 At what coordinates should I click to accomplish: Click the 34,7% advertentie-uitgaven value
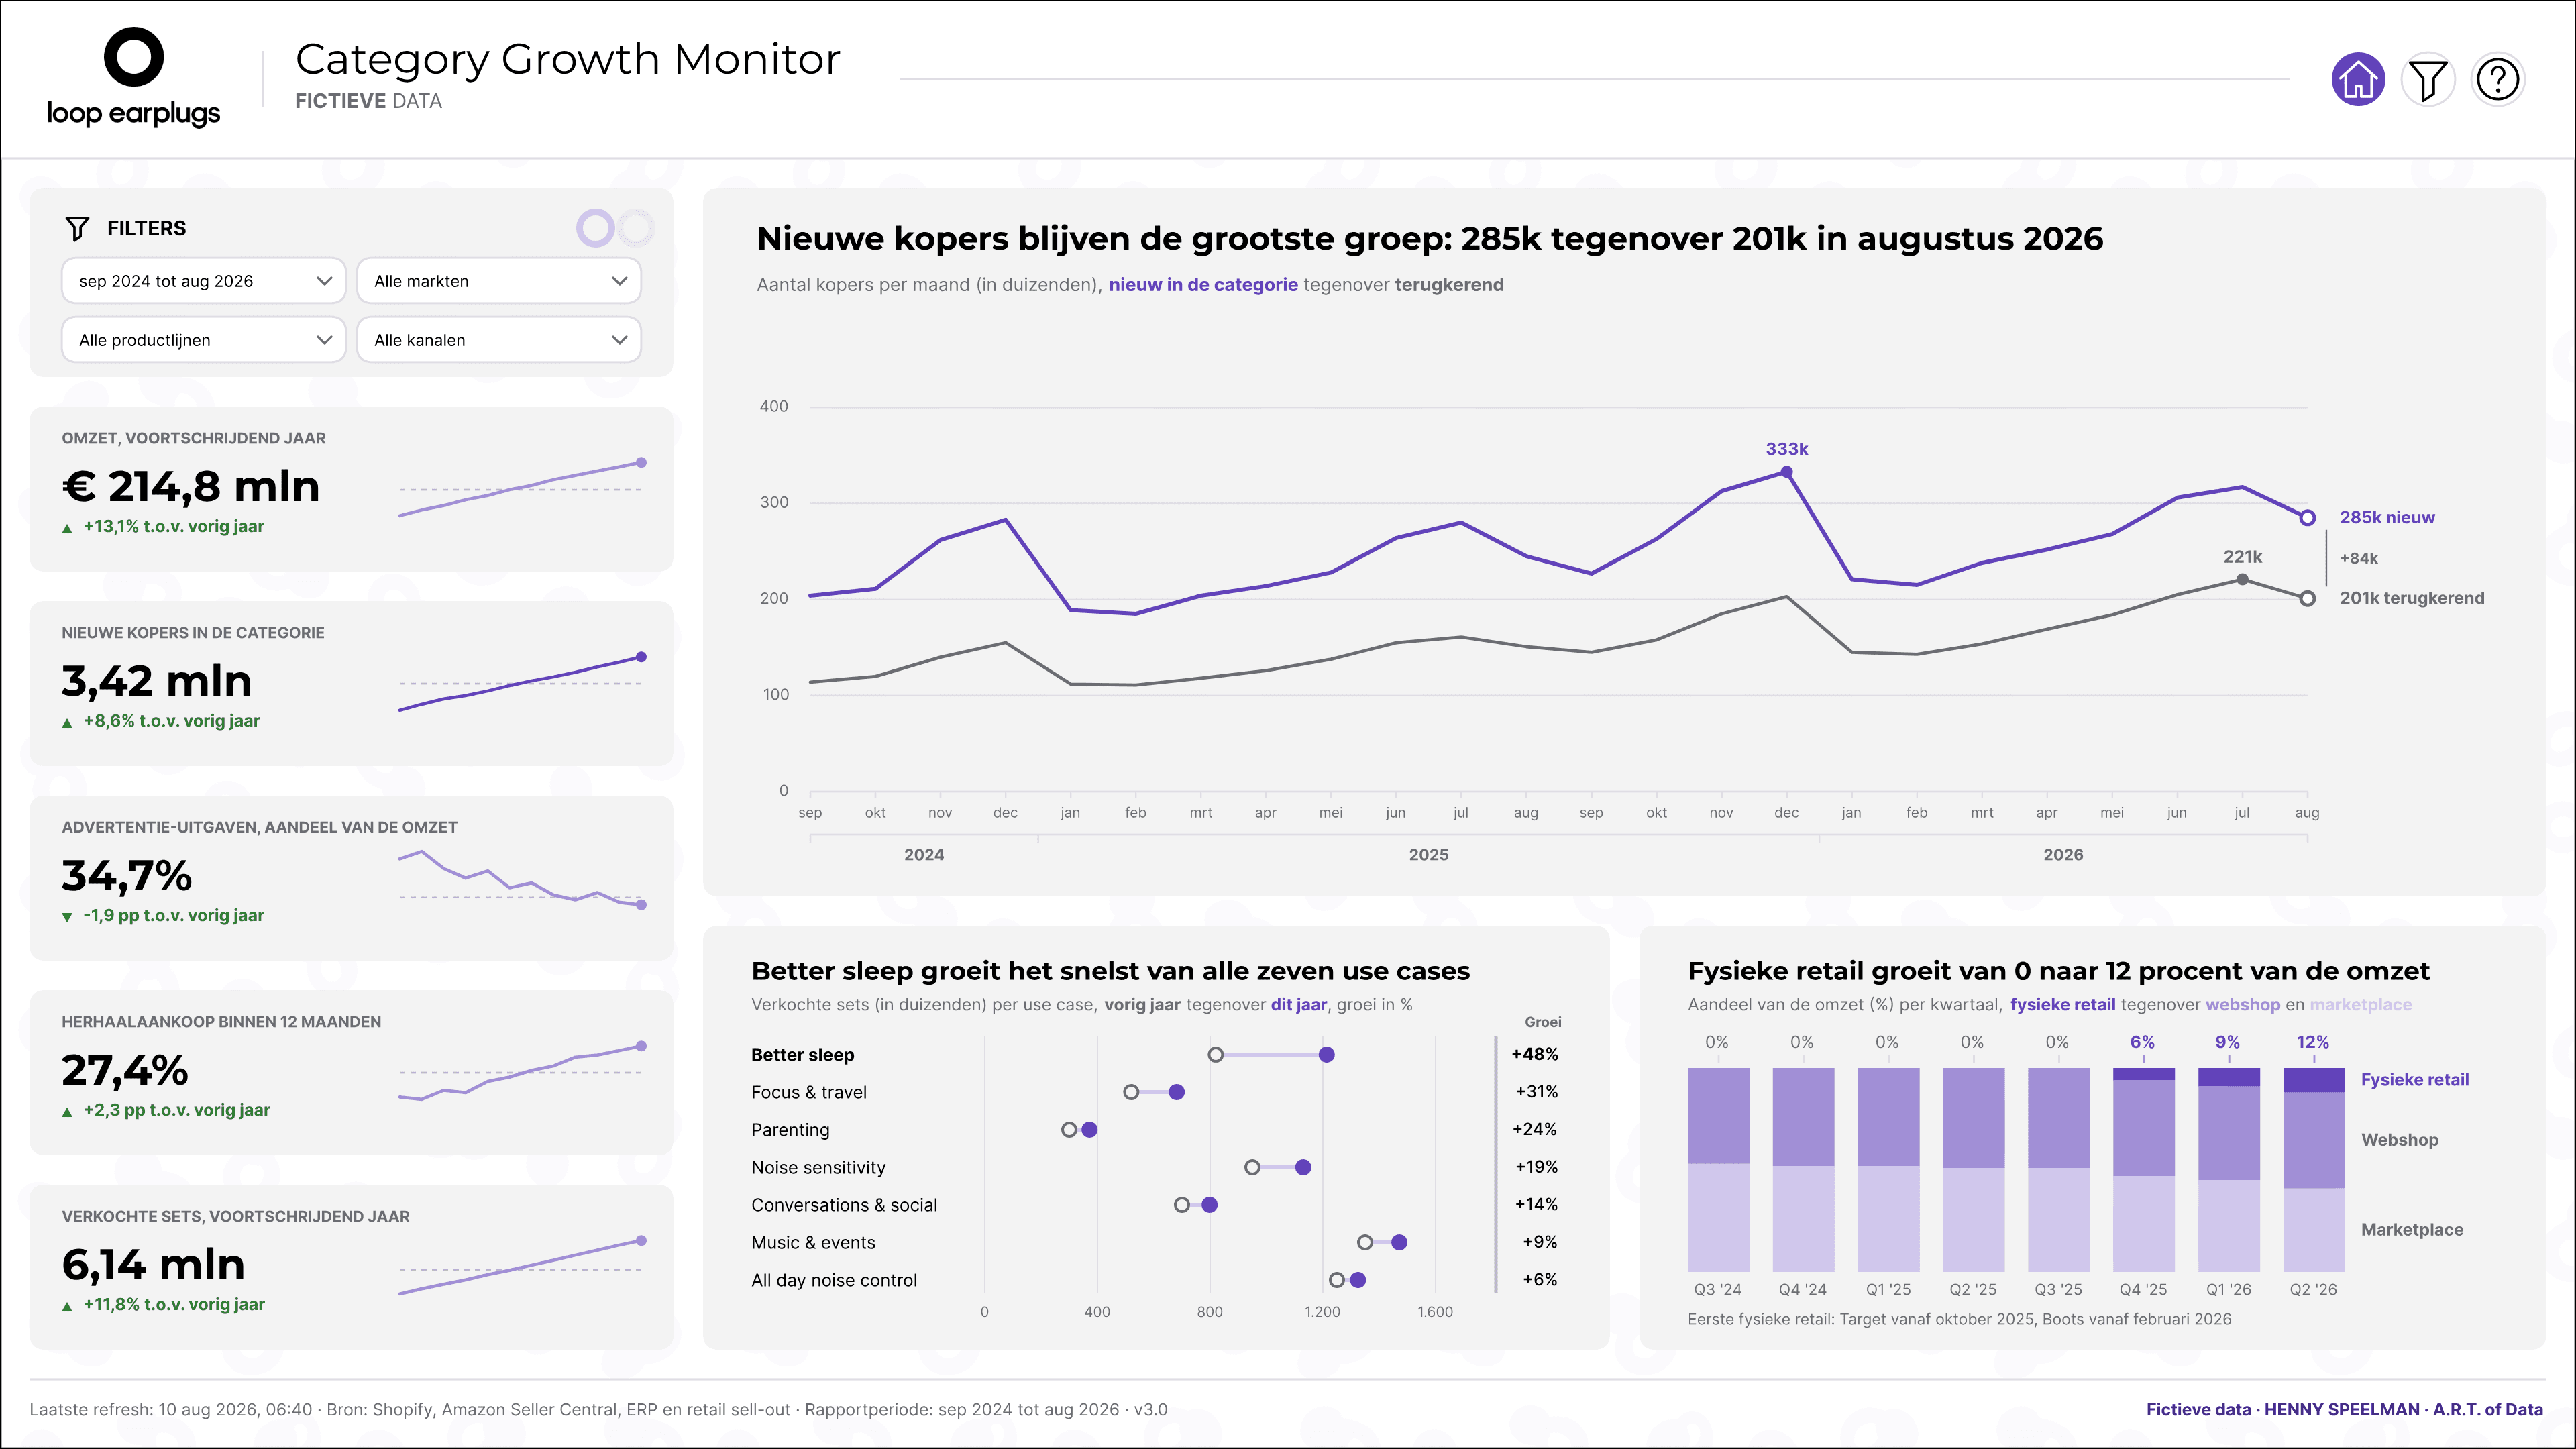(127, 876)
